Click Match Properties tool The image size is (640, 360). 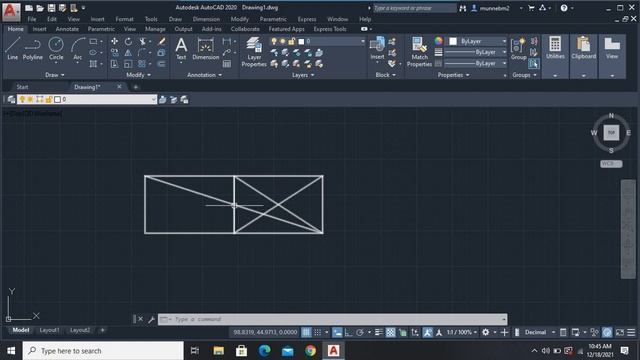(419, 51)
